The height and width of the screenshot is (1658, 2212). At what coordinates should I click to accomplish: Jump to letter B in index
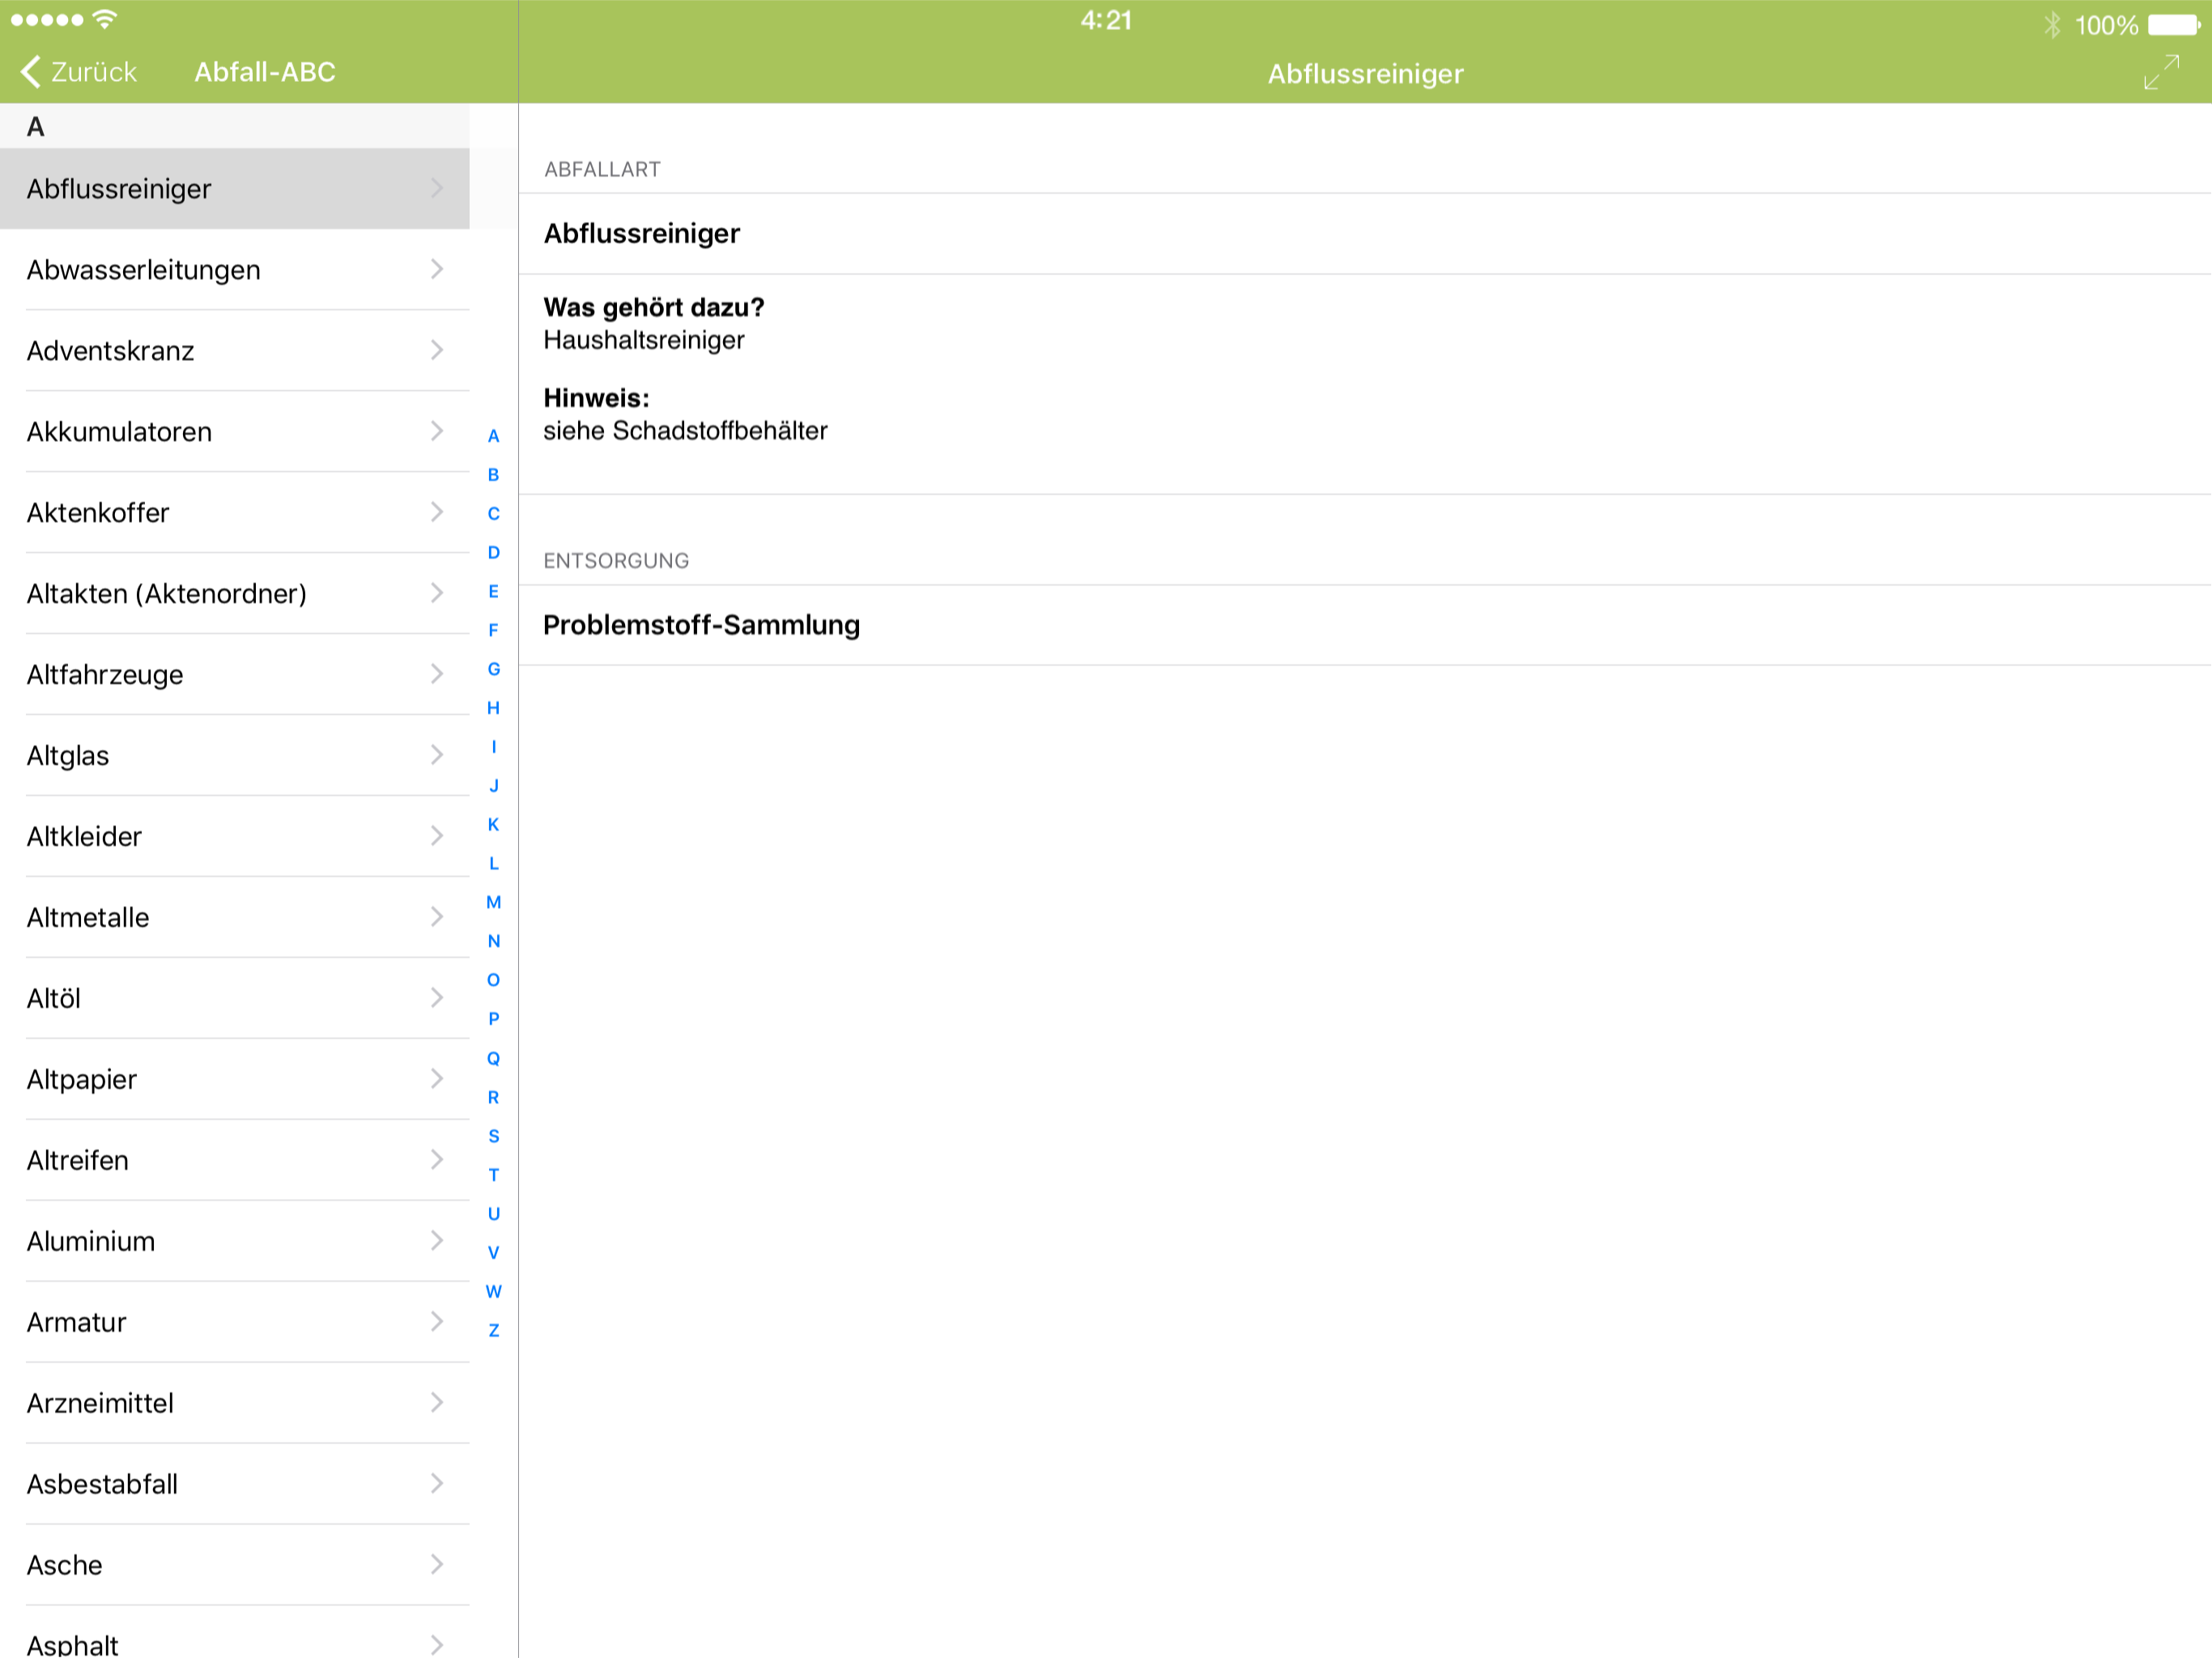[494, 475]
